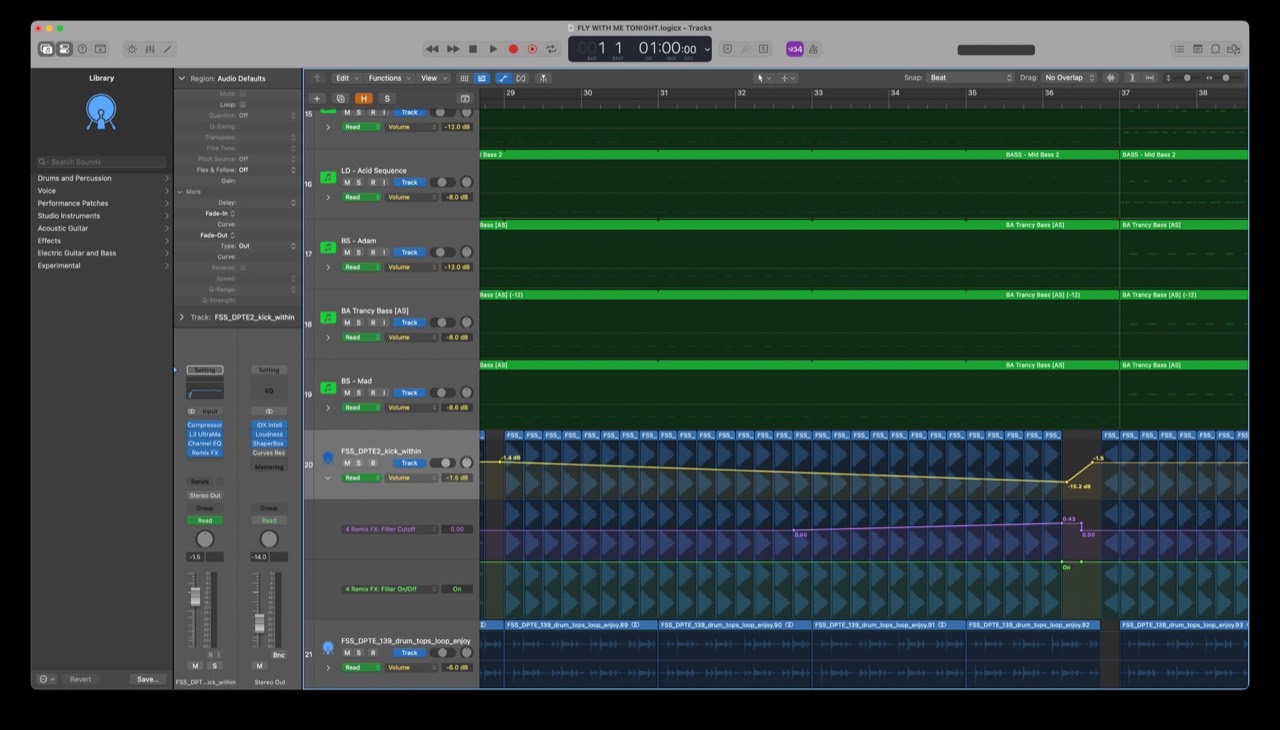This screenshot has height=730, width=1280.
Task: Click the Catch Playhead button
Action: pos(543,78)
